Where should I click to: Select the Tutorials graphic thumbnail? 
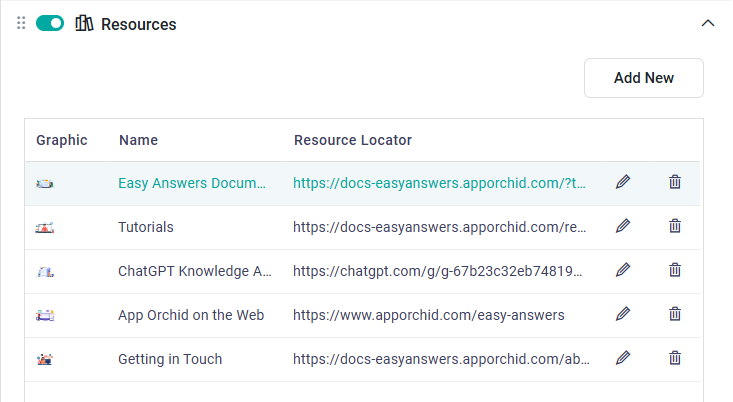45,228
